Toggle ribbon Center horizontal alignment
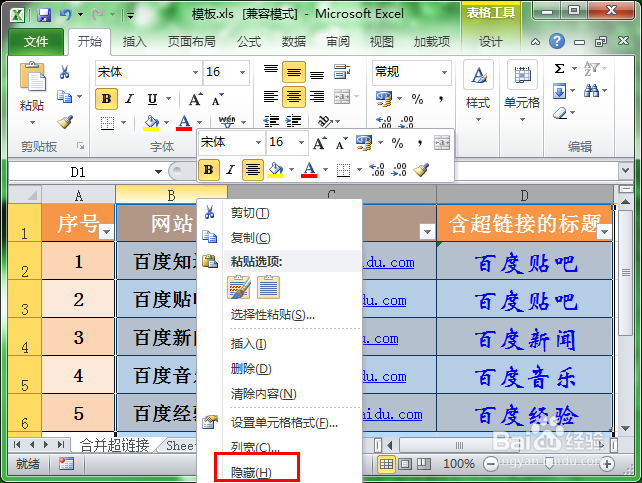 [294, 97]
